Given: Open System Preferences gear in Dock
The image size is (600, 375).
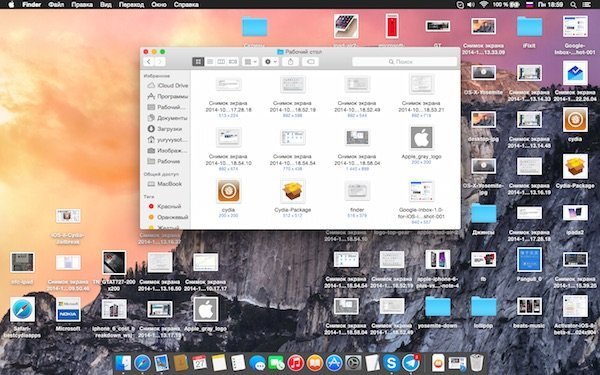Looking at the screenshot, I should point(353,363).
